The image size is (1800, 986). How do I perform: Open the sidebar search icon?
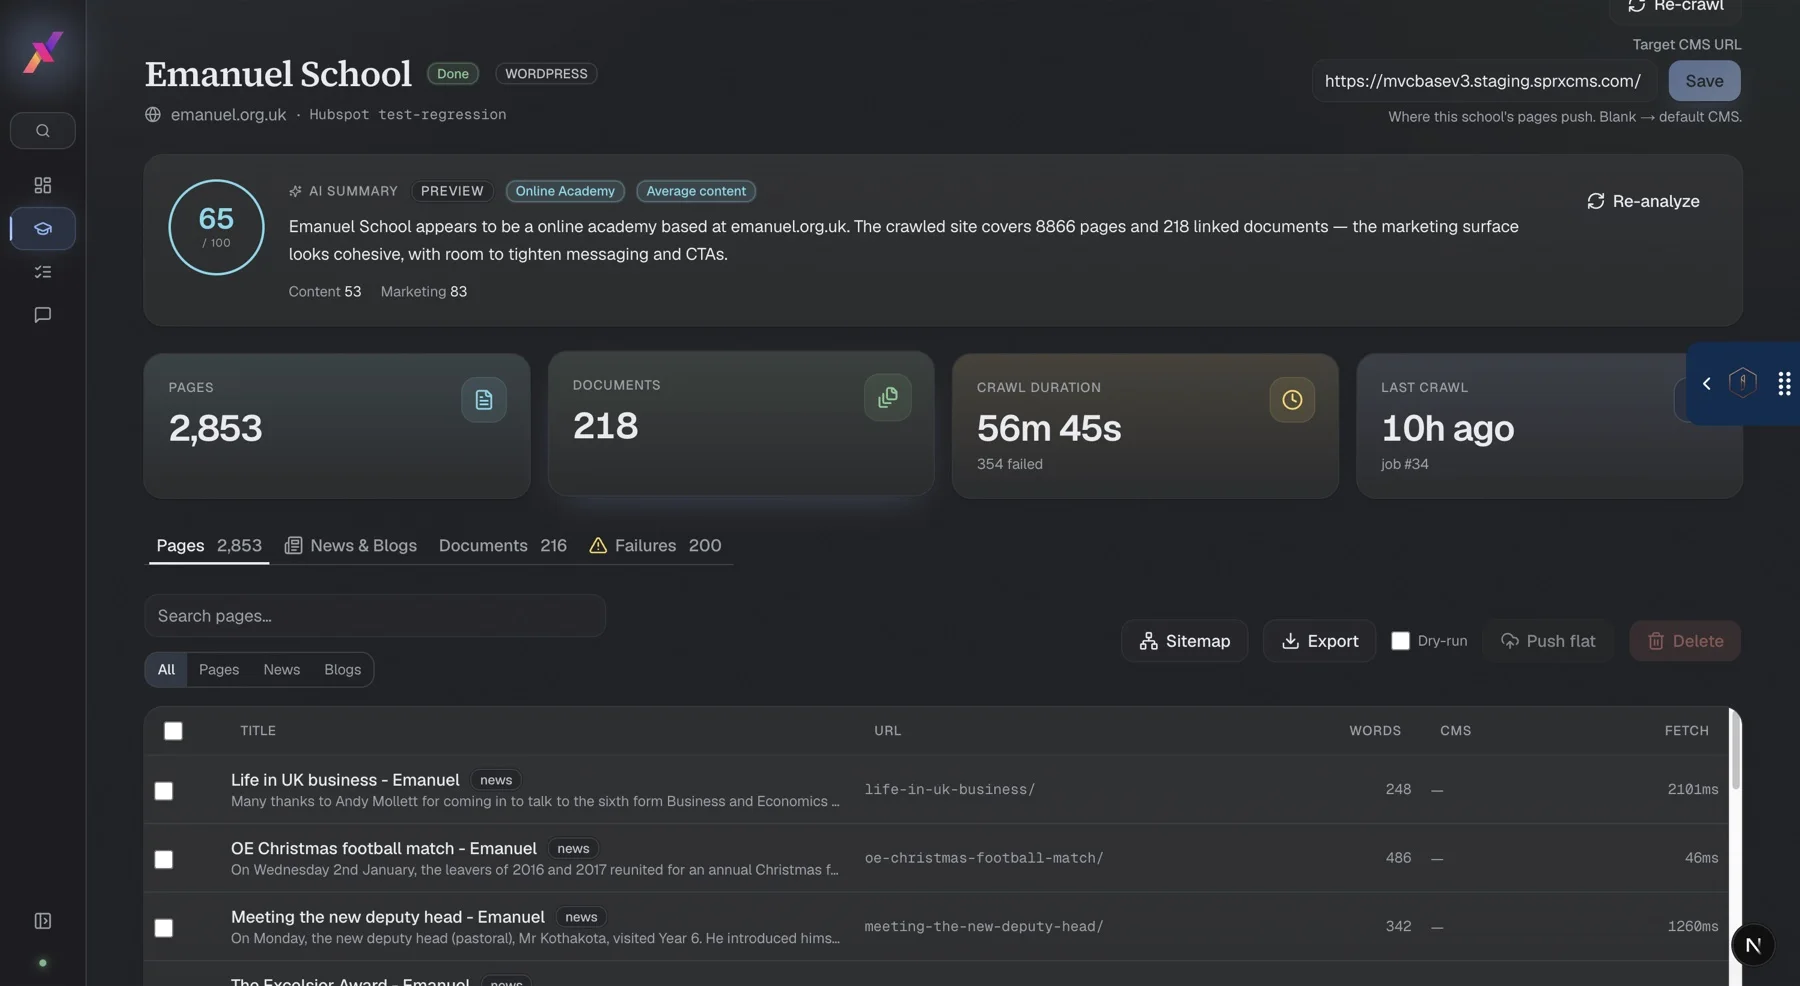coord(43,131)
